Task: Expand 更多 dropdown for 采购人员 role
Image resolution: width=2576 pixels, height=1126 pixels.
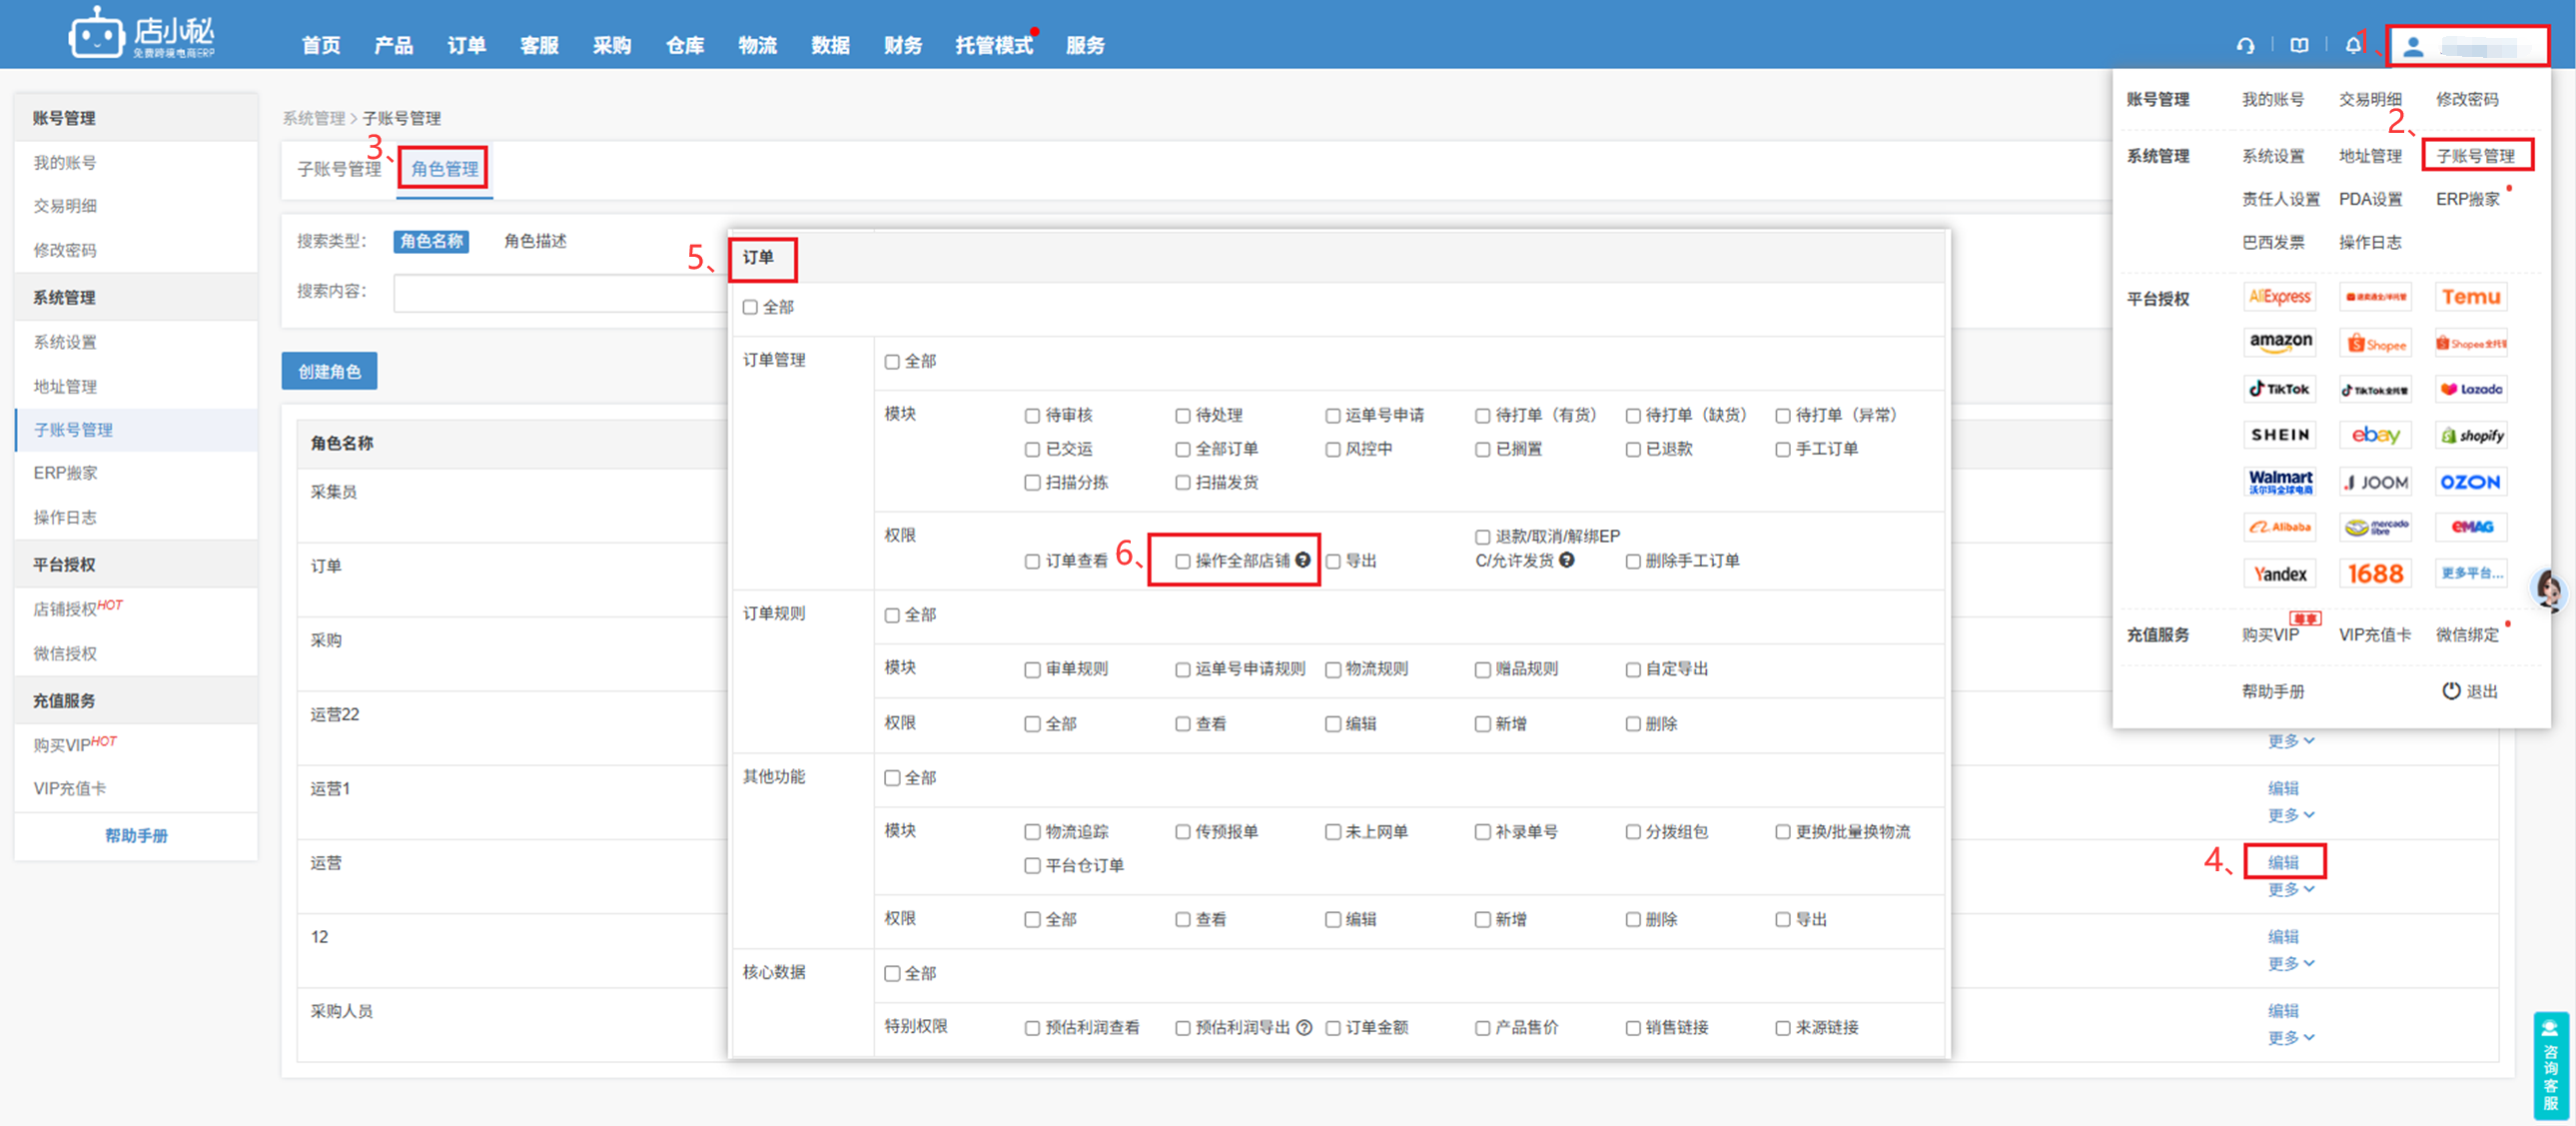Action: pos(2290,1037)
